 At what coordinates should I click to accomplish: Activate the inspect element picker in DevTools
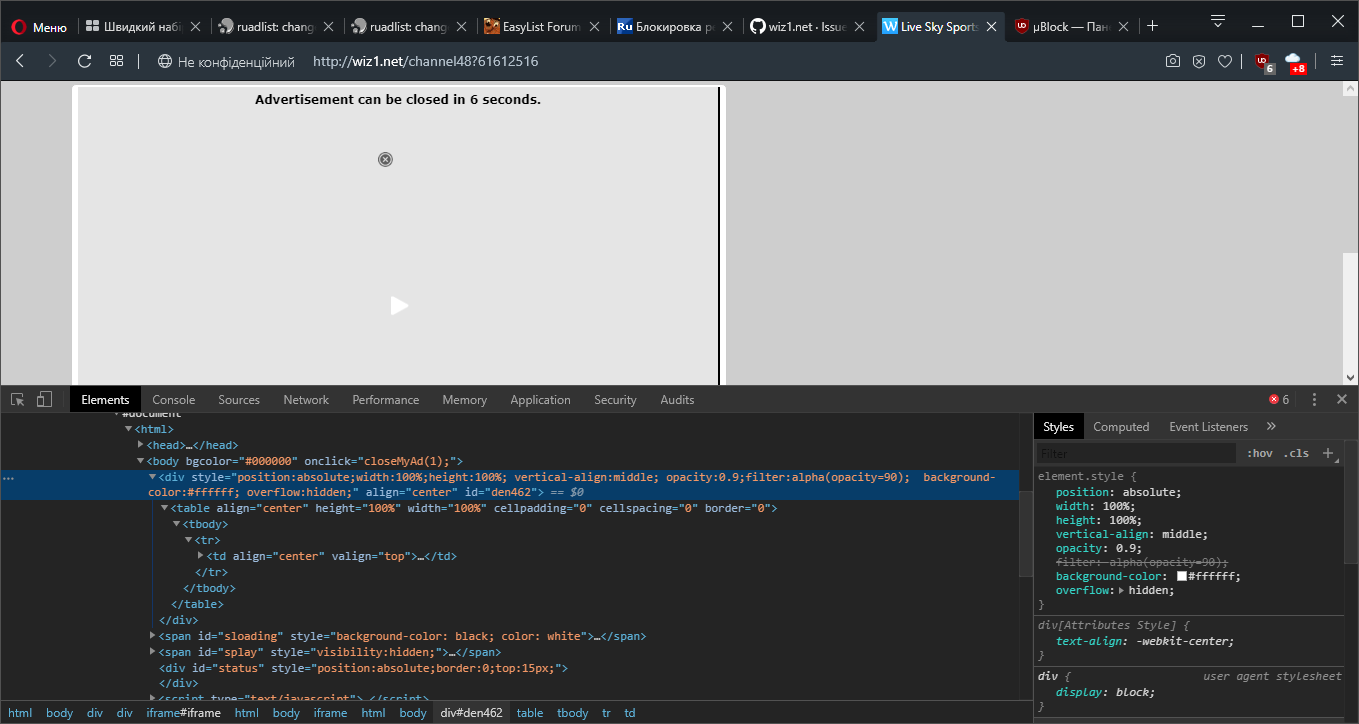(x=18, y=399)
